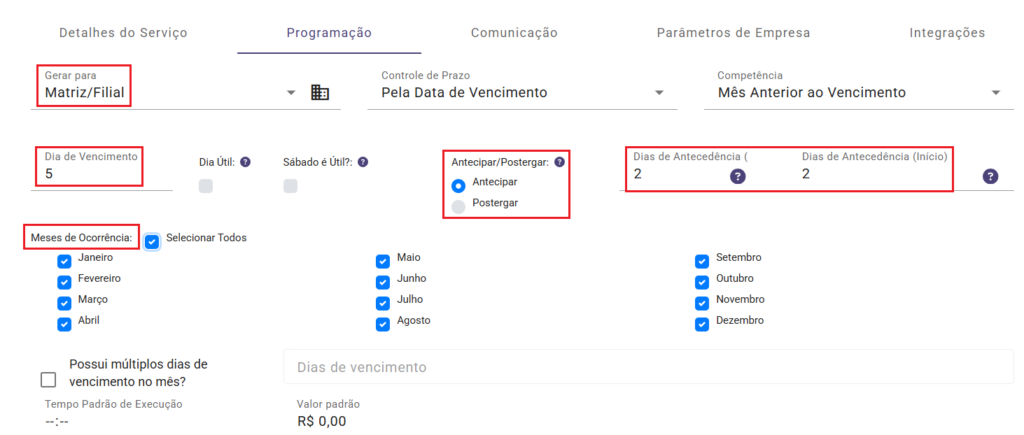The image size is (1024, 435).
Task: Click the Dias de vencimento text field
Action: [x=648, y=367]
